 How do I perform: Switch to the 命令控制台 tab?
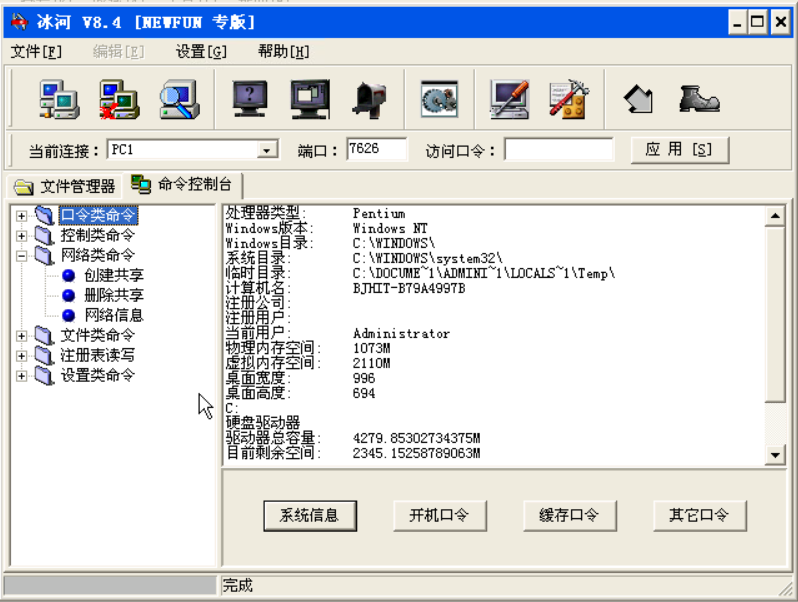183,184
